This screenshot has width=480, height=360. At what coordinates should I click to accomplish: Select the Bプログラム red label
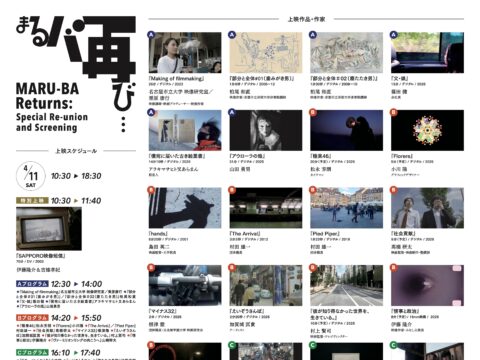(x=32, y=318)
